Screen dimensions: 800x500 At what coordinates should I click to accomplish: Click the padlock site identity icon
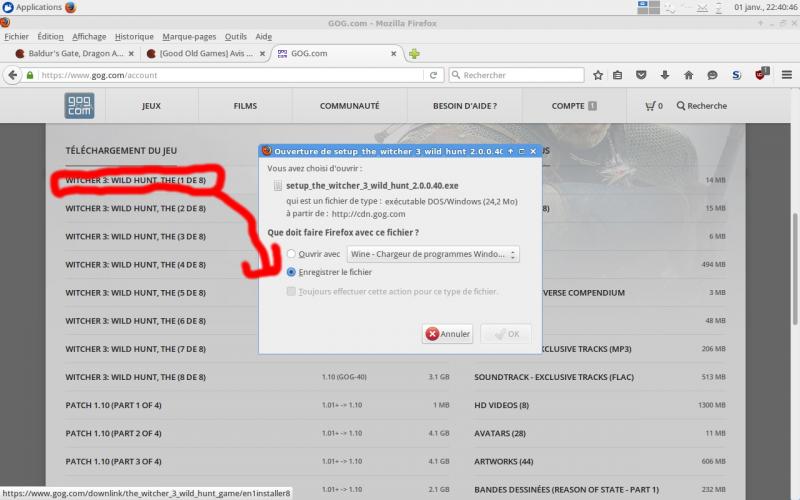click(x=30, y=75)
